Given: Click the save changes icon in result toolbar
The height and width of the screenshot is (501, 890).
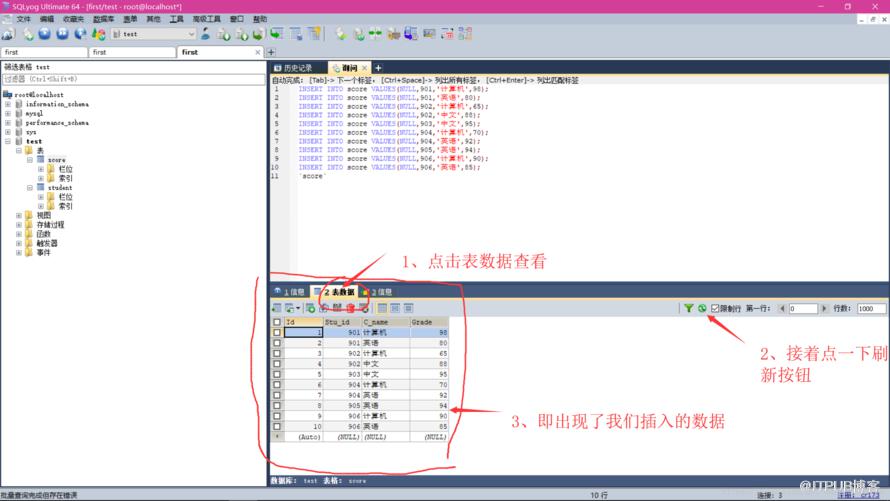Looking at the screenshot, I should 337,308.
